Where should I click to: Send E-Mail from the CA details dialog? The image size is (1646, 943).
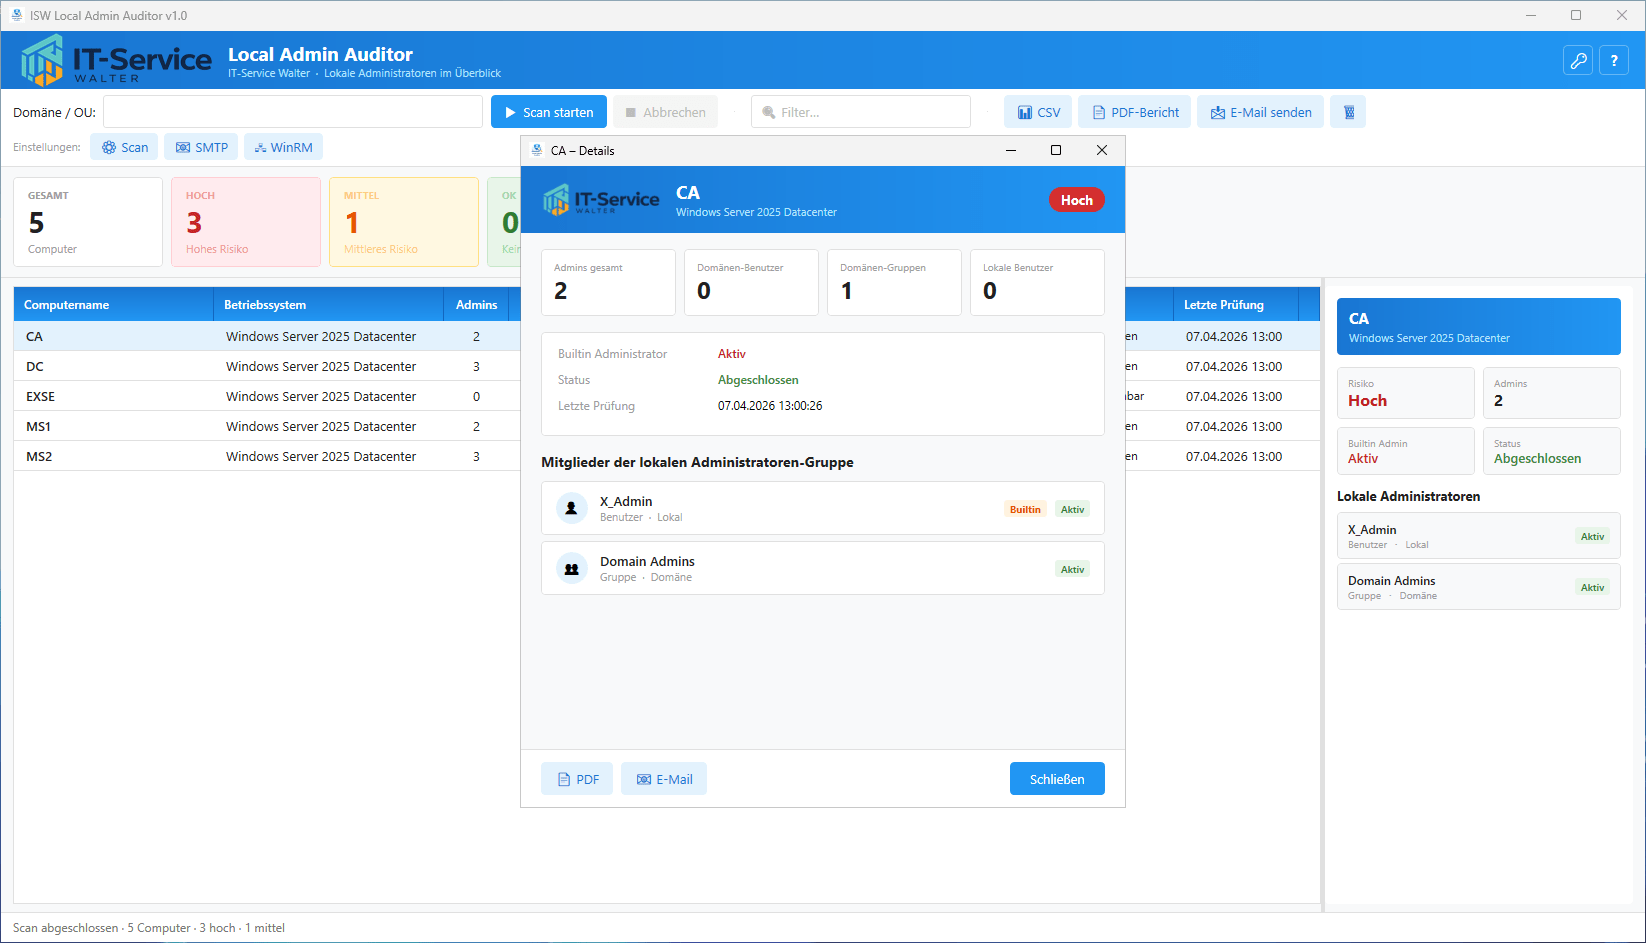[x=664, y=779]
